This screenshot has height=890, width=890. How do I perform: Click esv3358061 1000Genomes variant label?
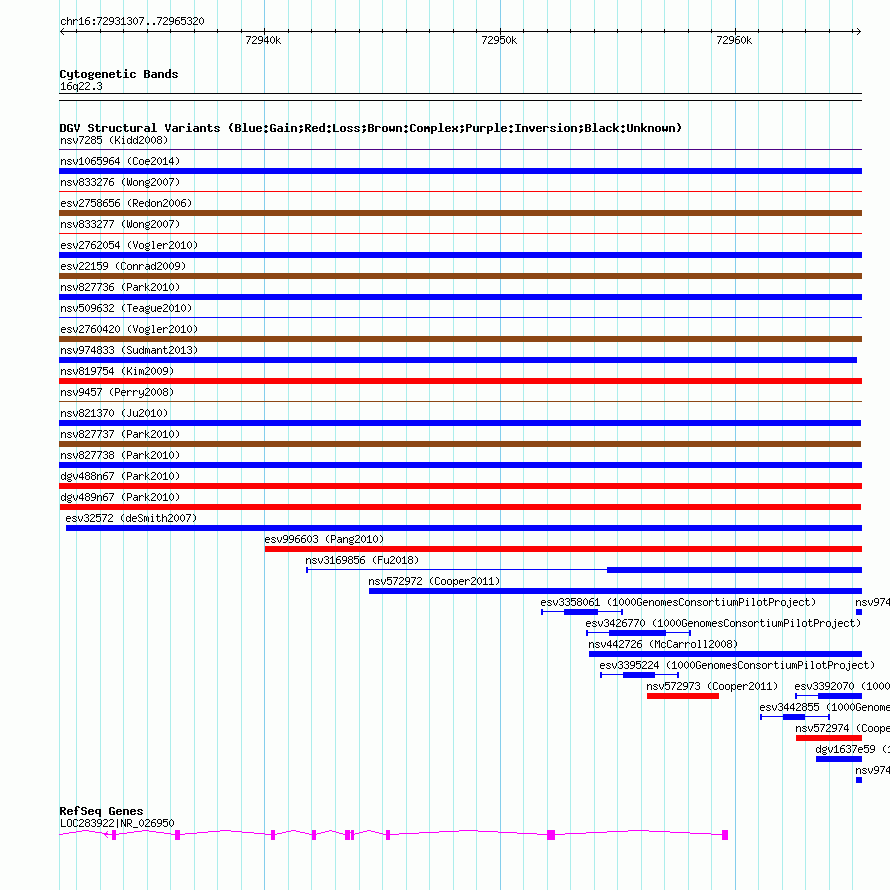click(x=678, y=602)
